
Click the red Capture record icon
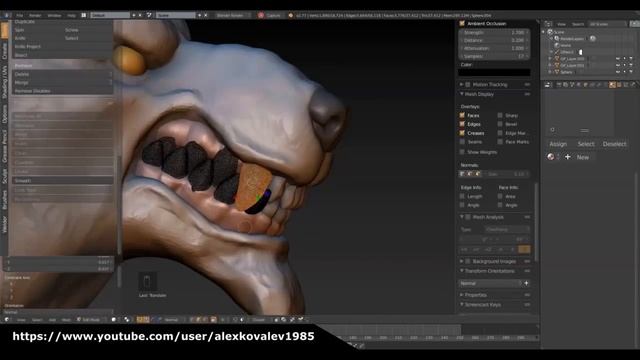pos(261,15)
